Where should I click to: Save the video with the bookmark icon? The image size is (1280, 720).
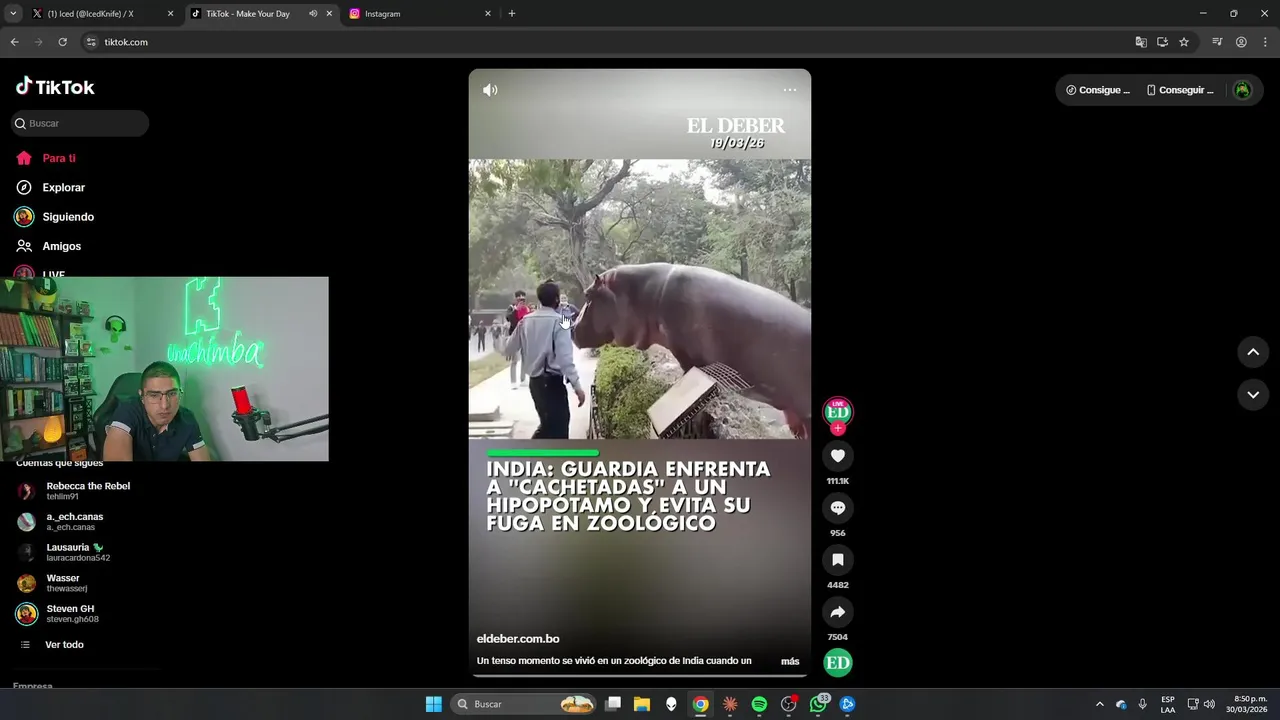click(x=838, y=560)
